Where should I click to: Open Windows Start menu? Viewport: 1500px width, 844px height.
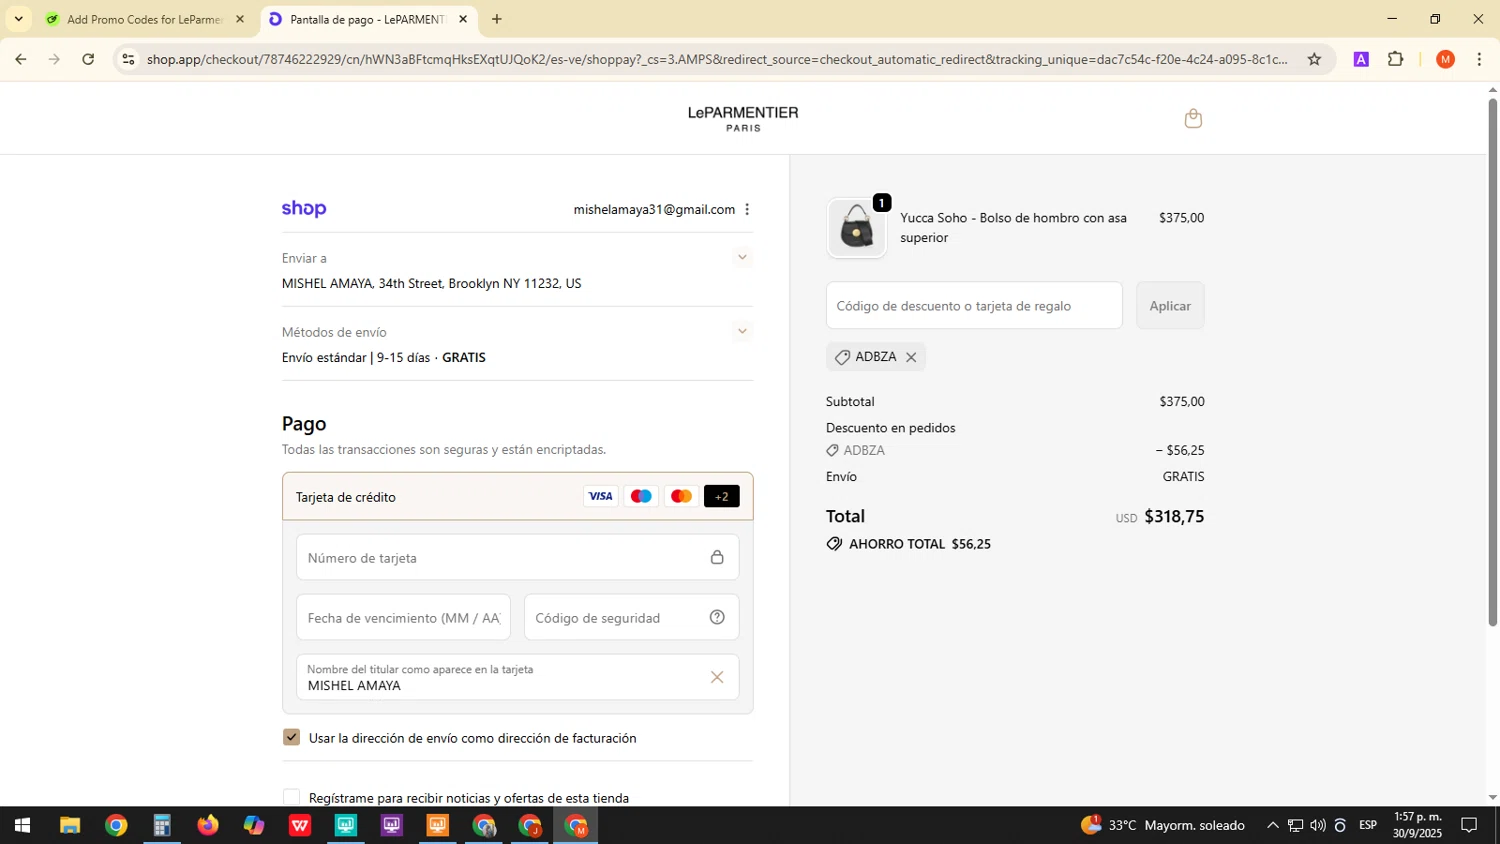22,826
